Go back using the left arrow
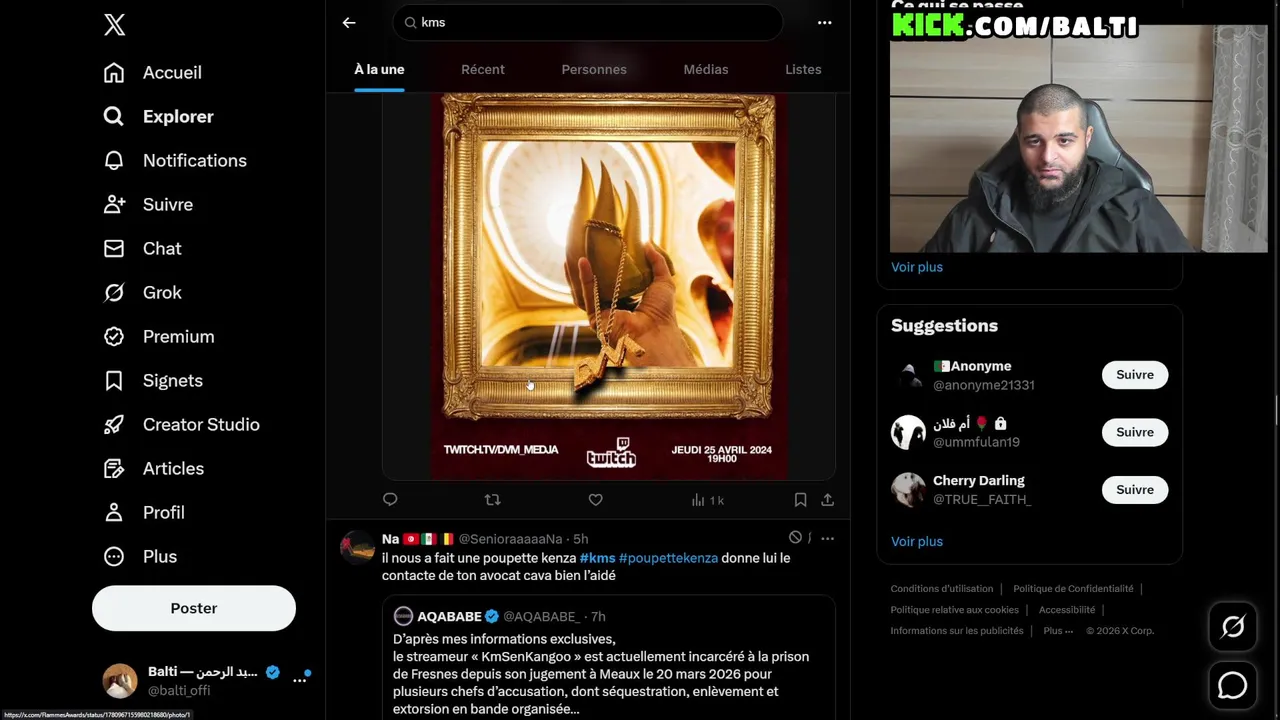 349,22
